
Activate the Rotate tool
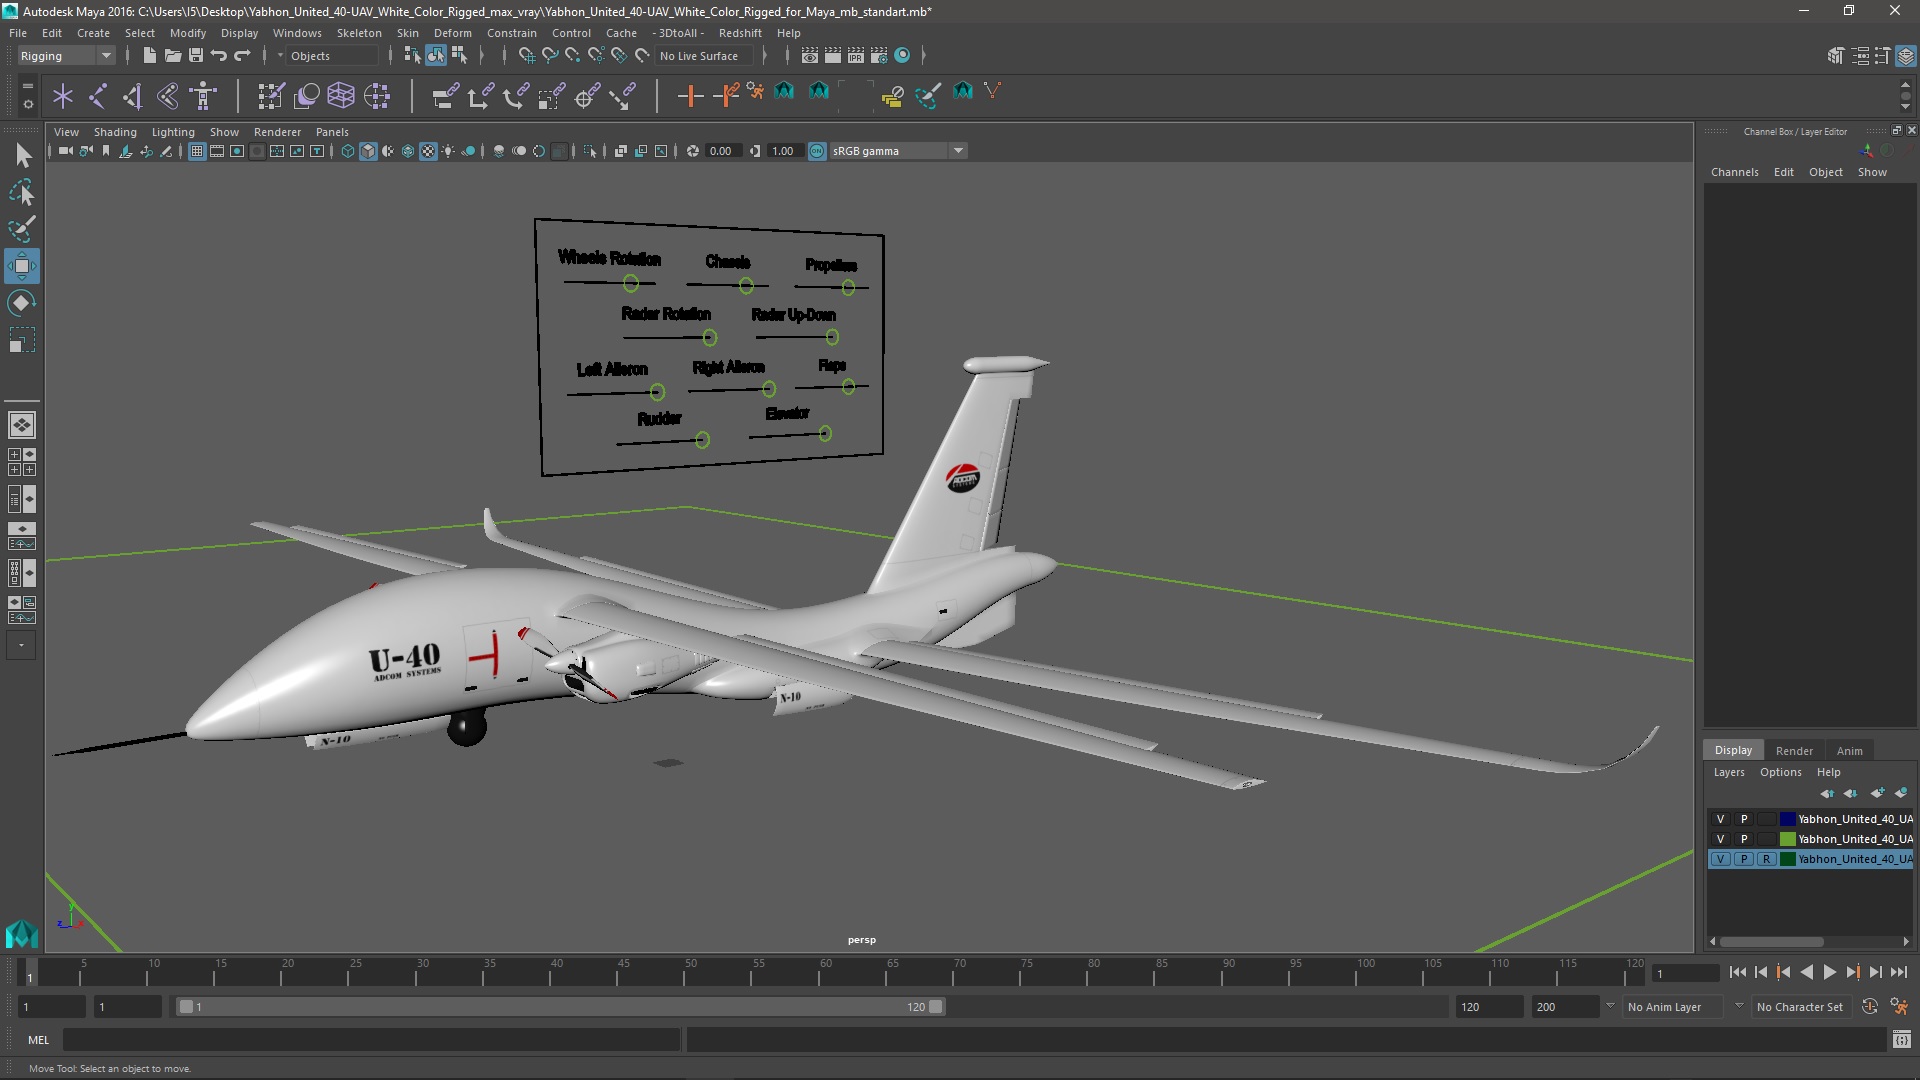22,303
